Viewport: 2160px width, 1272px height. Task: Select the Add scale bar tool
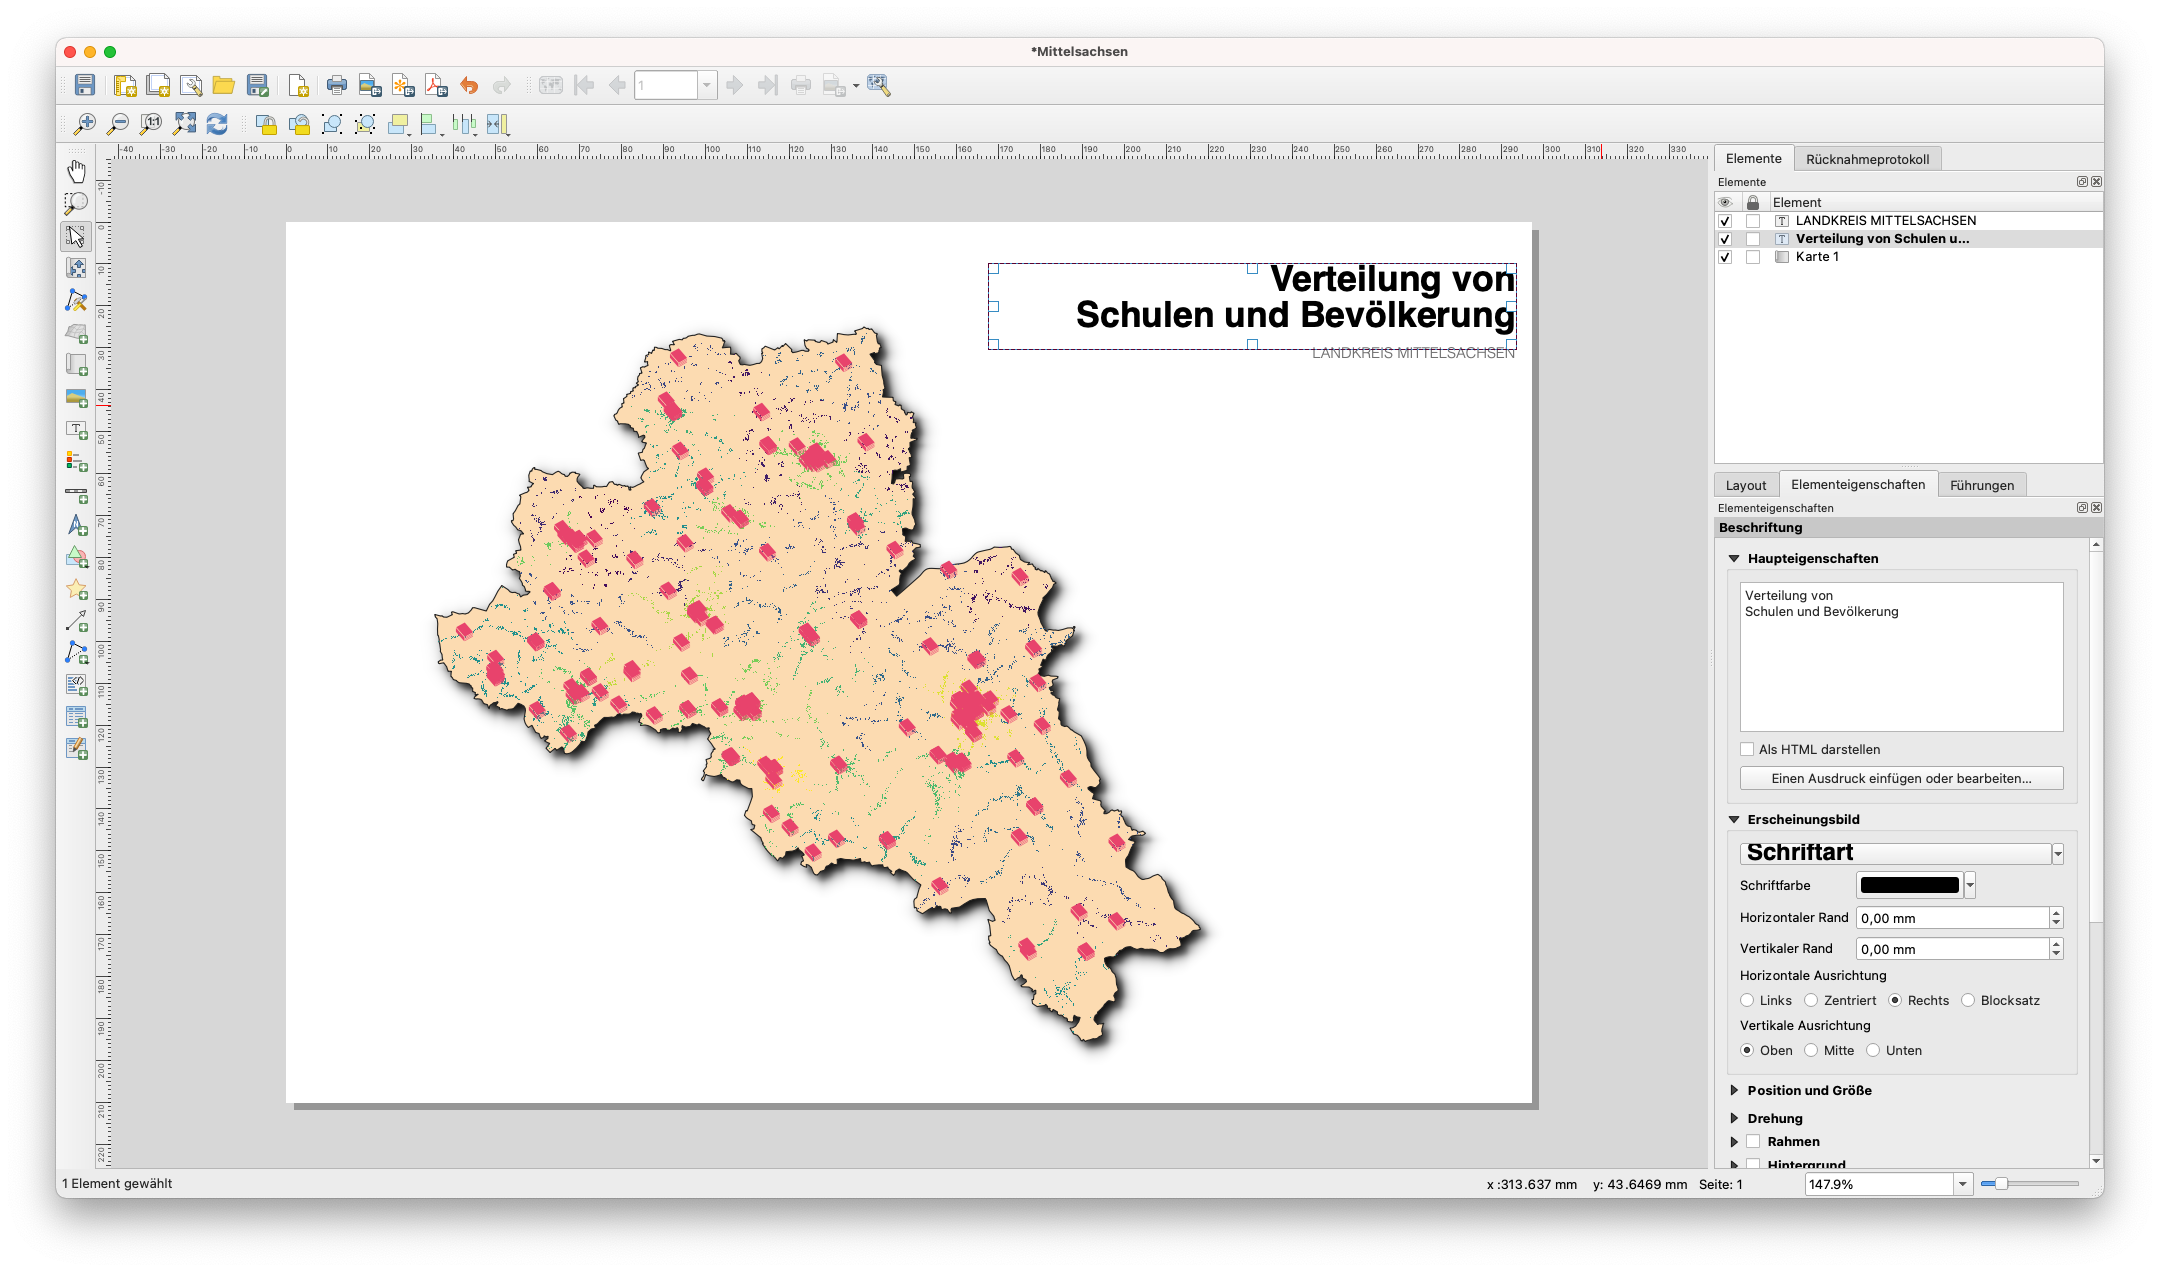pos(76,493)
